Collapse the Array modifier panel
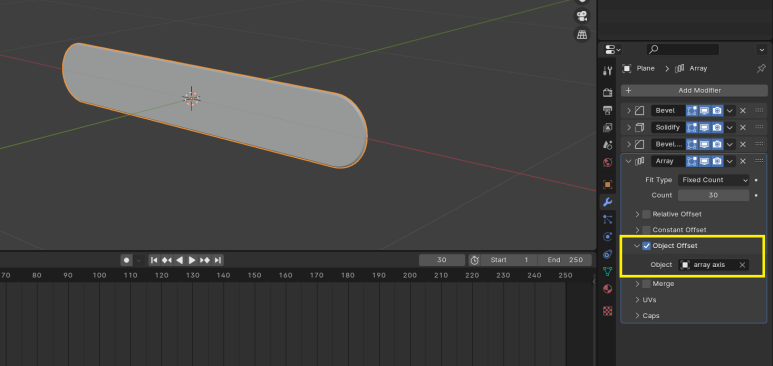The width and height of the screenshot is (773, 366). point(629,161)
